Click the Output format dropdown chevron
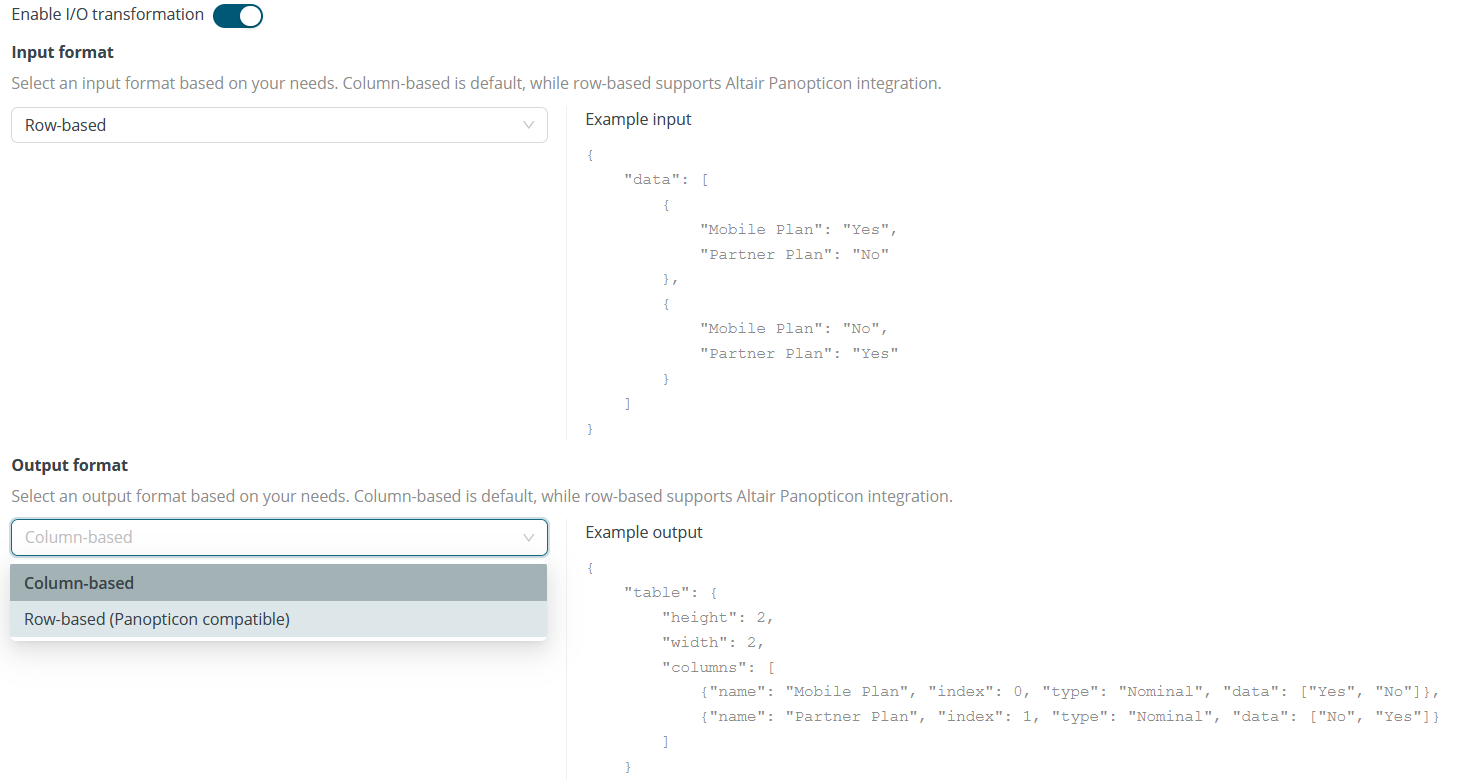This screenshot has height=780, width=1458. (x=528, y=537)
